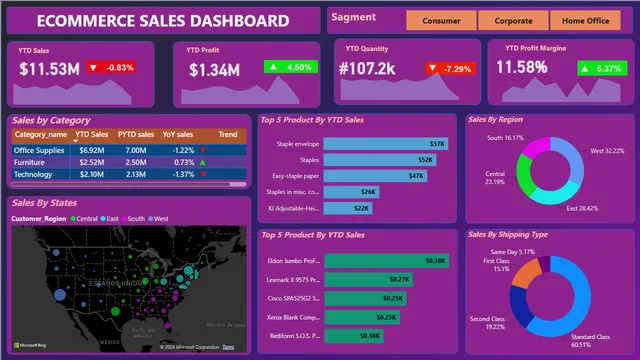
Task: Click the Sales by Category title
Action: pyautogui.click(x=51, y=120)
